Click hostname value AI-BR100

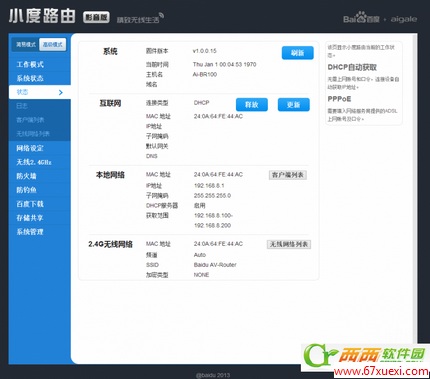point(205,74)
